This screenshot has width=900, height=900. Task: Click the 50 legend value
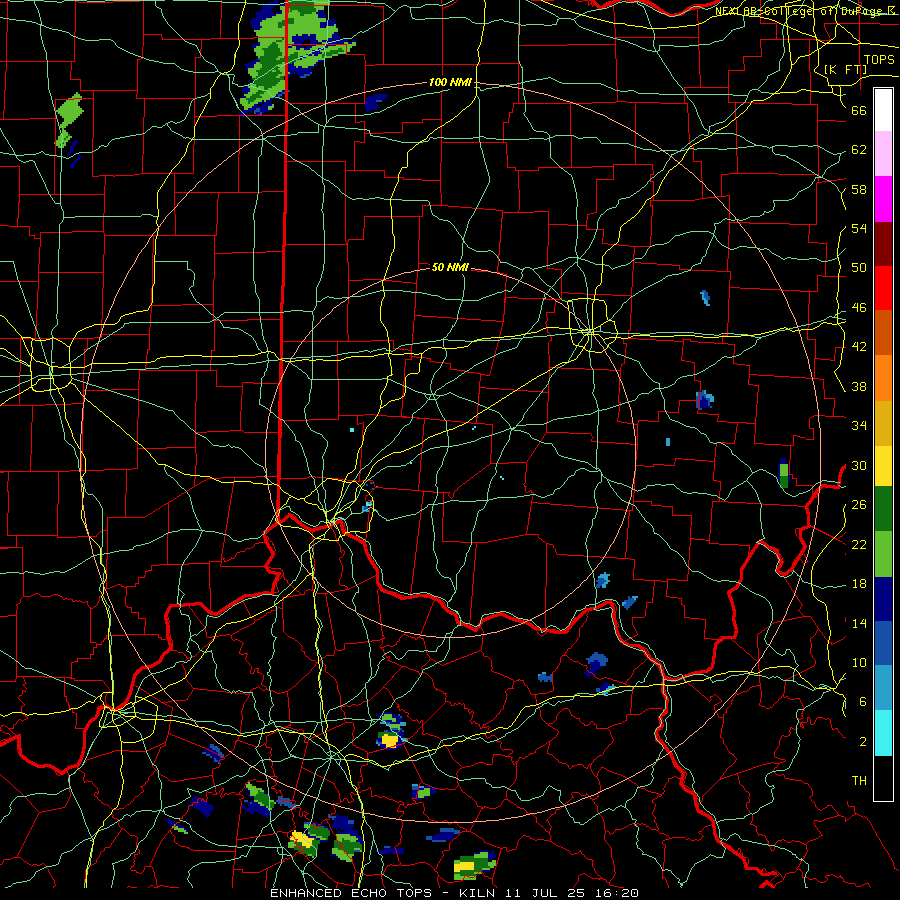(x=859, y=268)
